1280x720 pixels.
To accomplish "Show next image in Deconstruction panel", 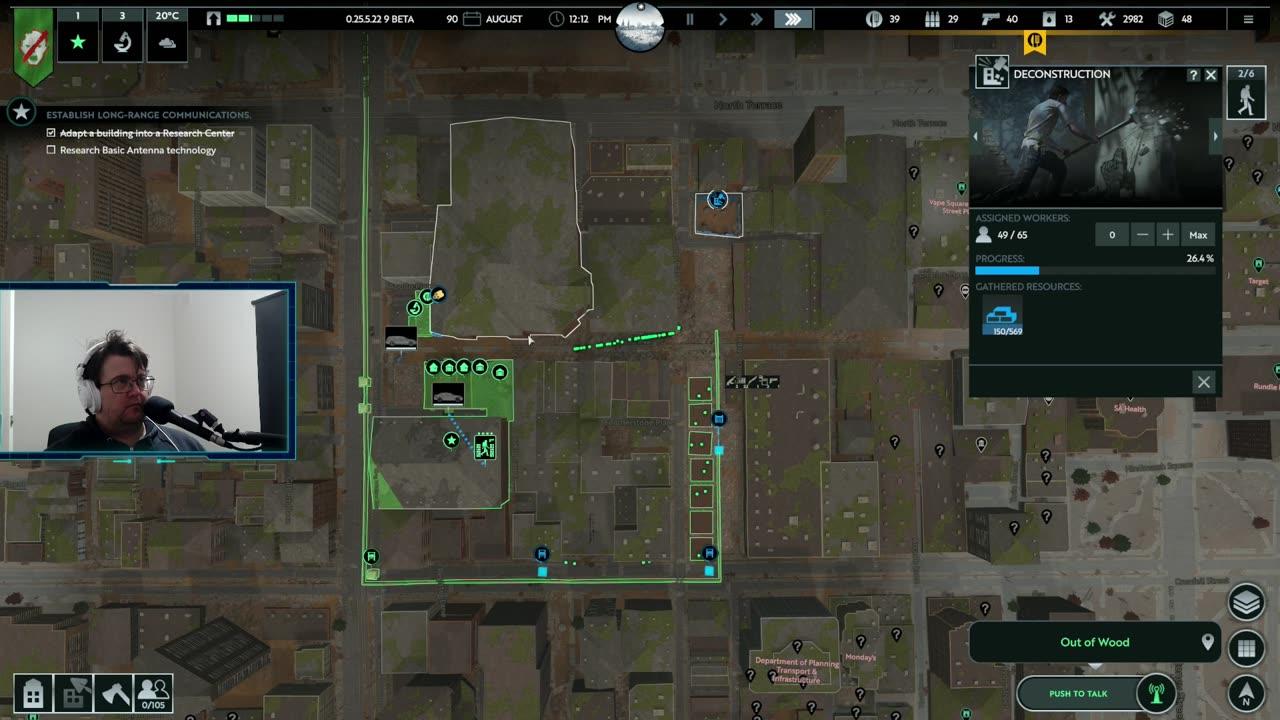I will coord(1216,136).
